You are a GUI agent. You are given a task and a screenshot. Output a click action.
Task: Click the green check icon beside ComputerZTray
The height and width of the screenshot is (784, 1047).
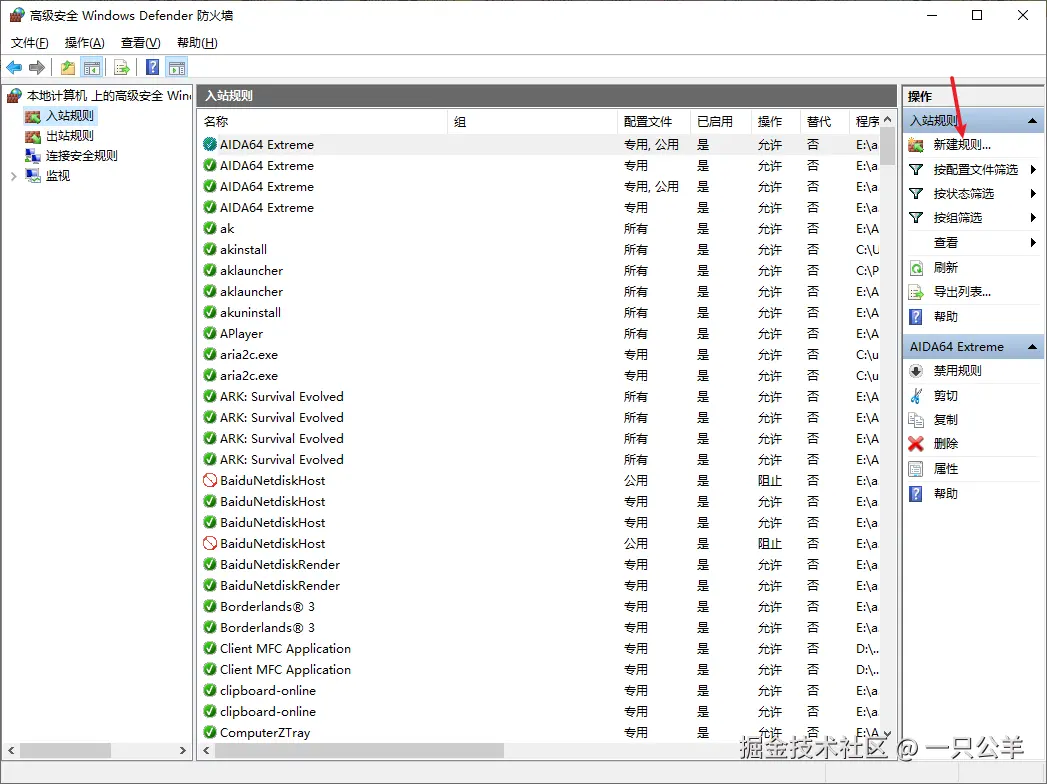(210, 732)
